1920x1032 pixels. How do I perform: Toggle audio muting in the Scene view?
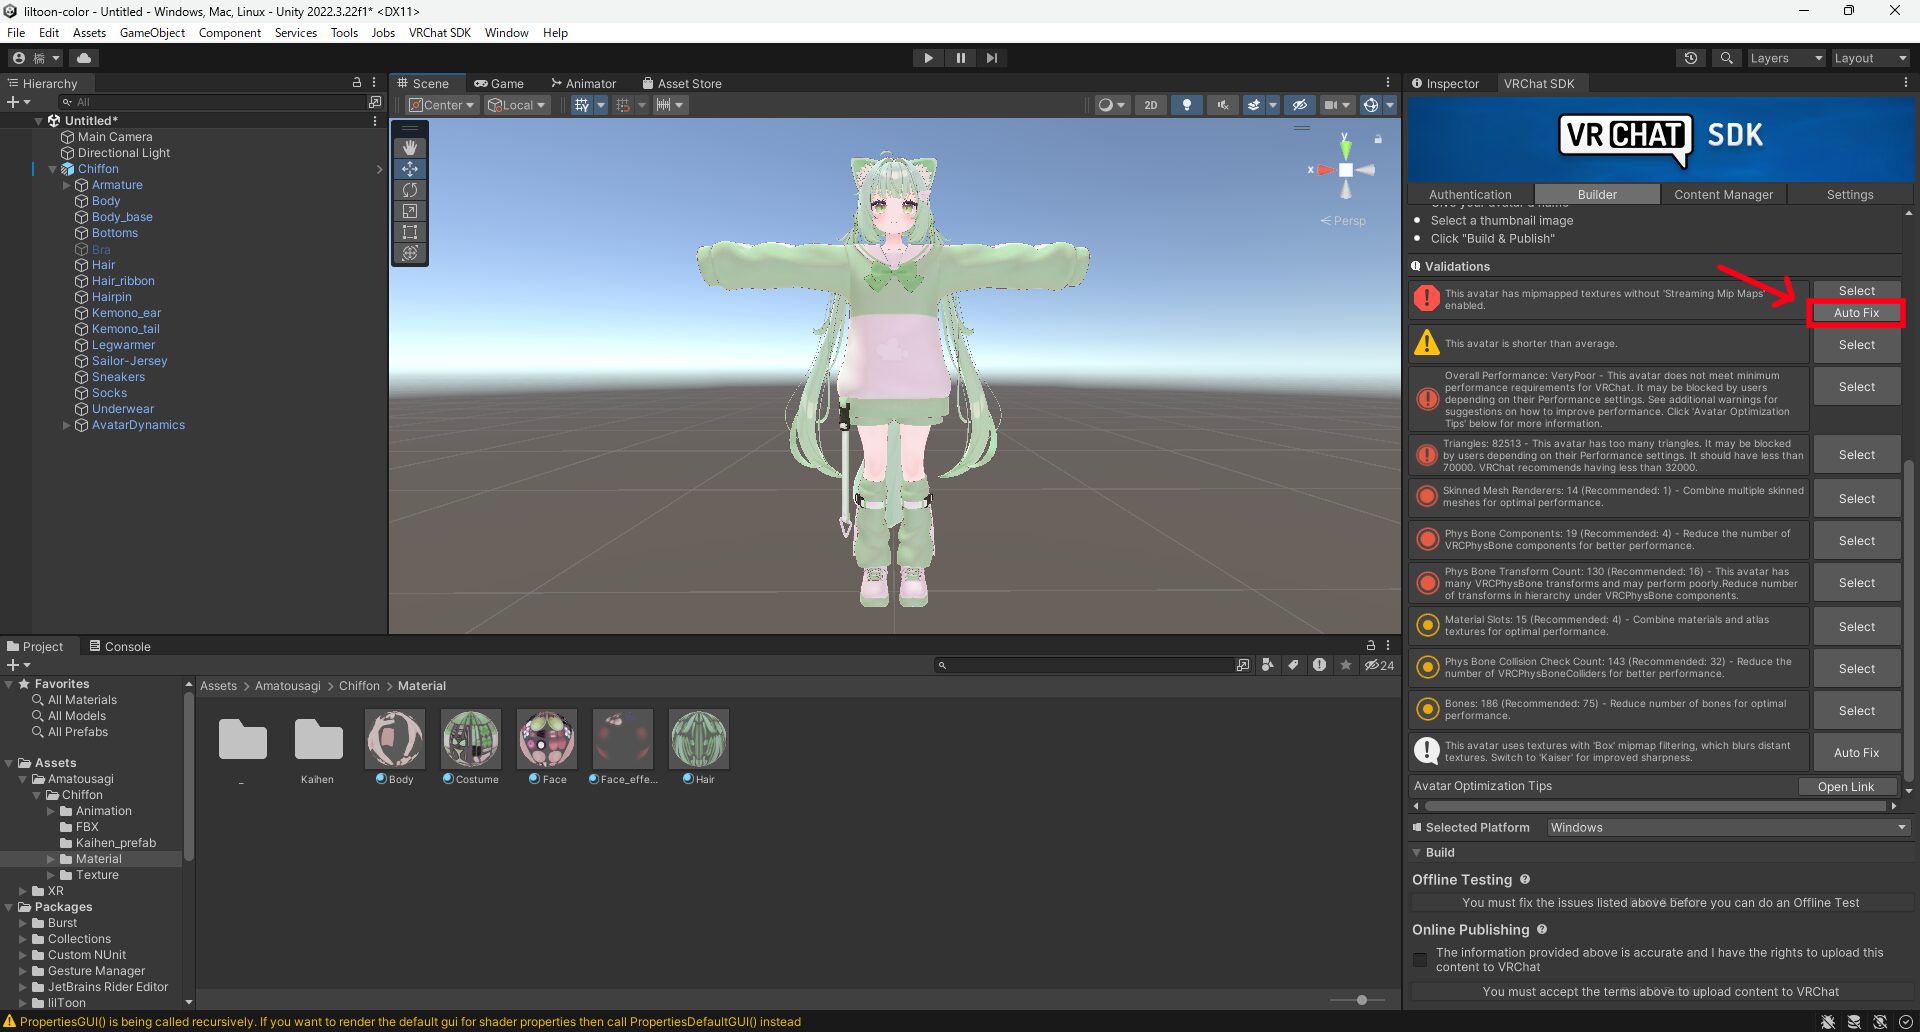pos(1222,104)
